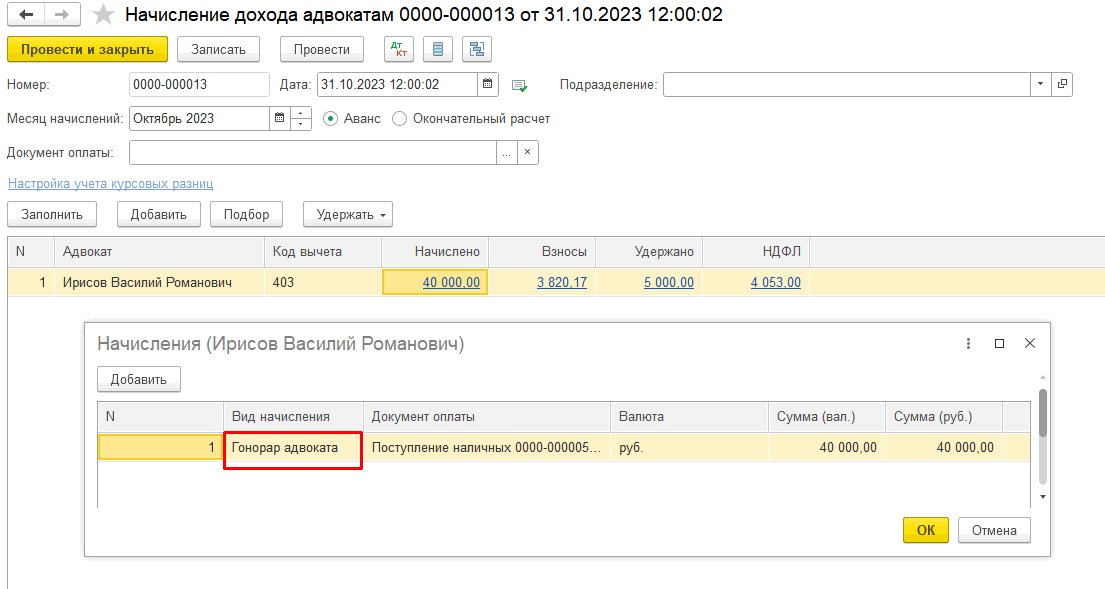Click Провести и закрыть button

87,49
